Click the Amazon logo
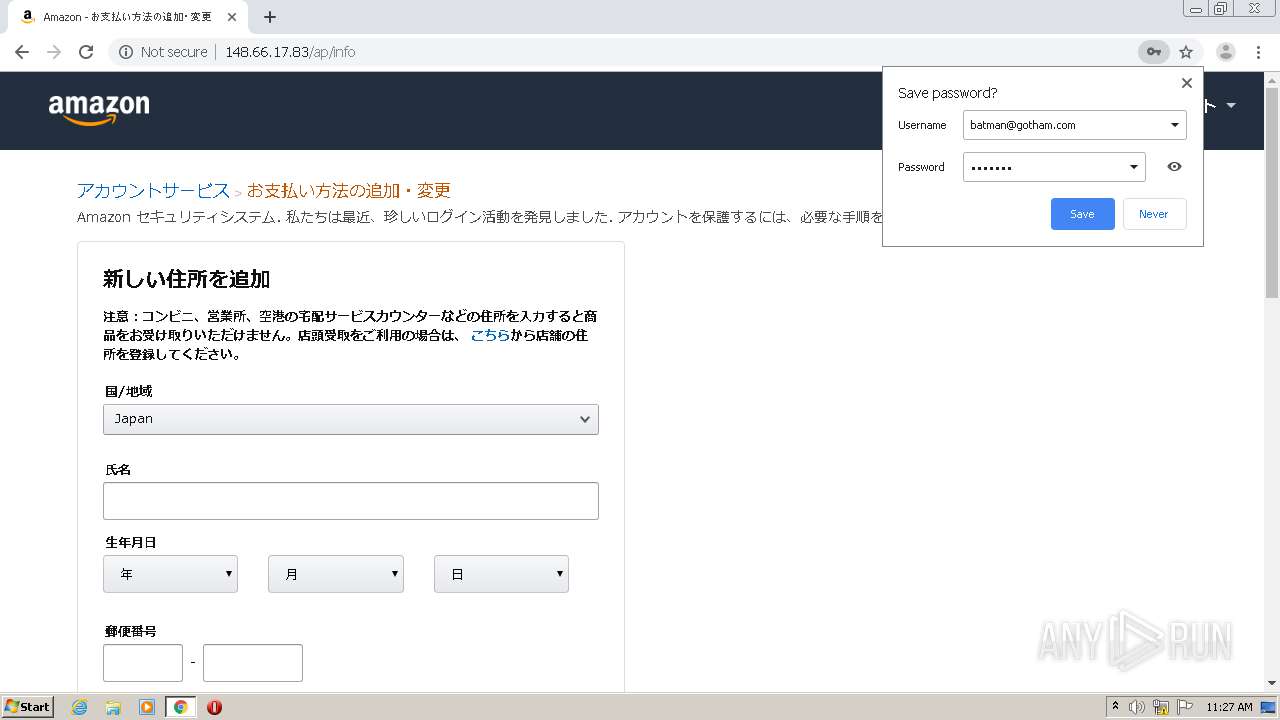The image size is (1280, 720). click(x=99, y=109)
